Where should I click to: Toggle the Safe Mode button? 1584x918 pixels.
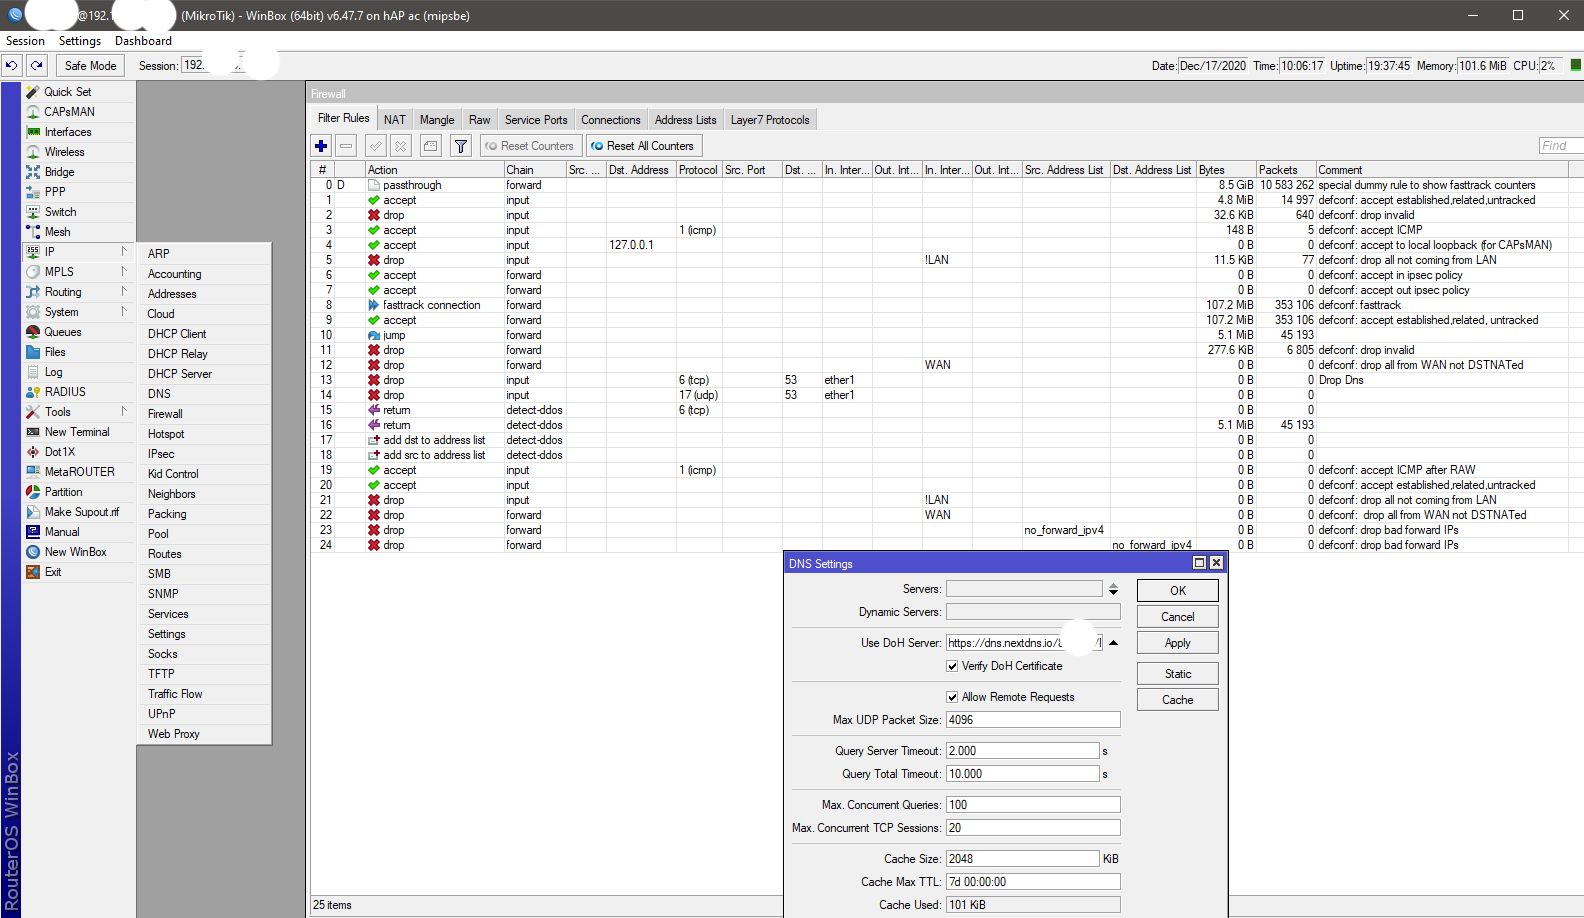90,65
